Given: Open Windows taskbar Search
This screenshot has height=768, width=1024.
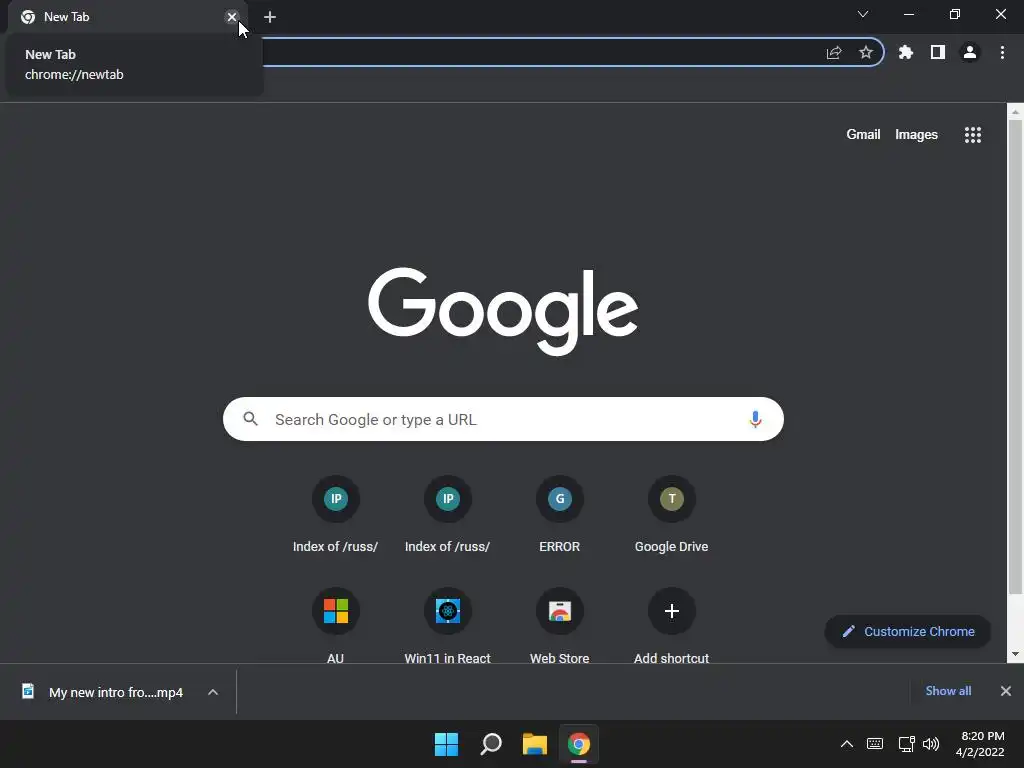Looking at the screenshot, I should [490, 744].
